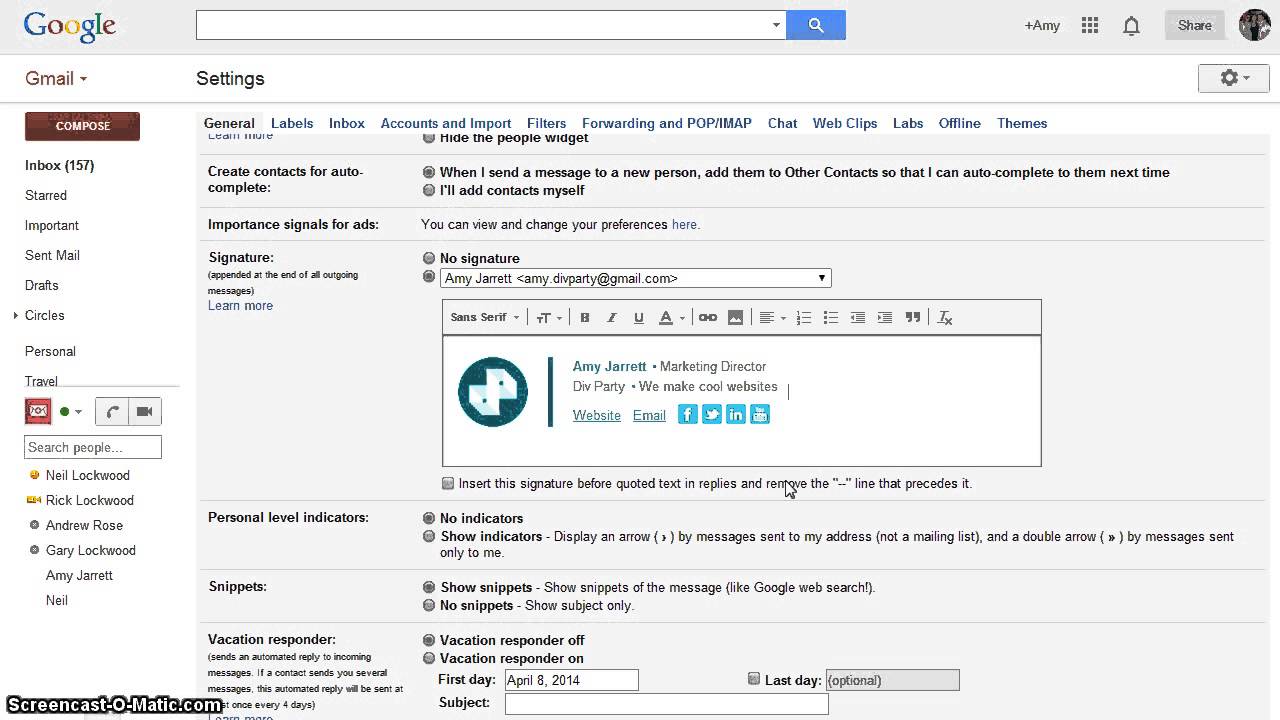Select the No signature option

coord(429,258)
